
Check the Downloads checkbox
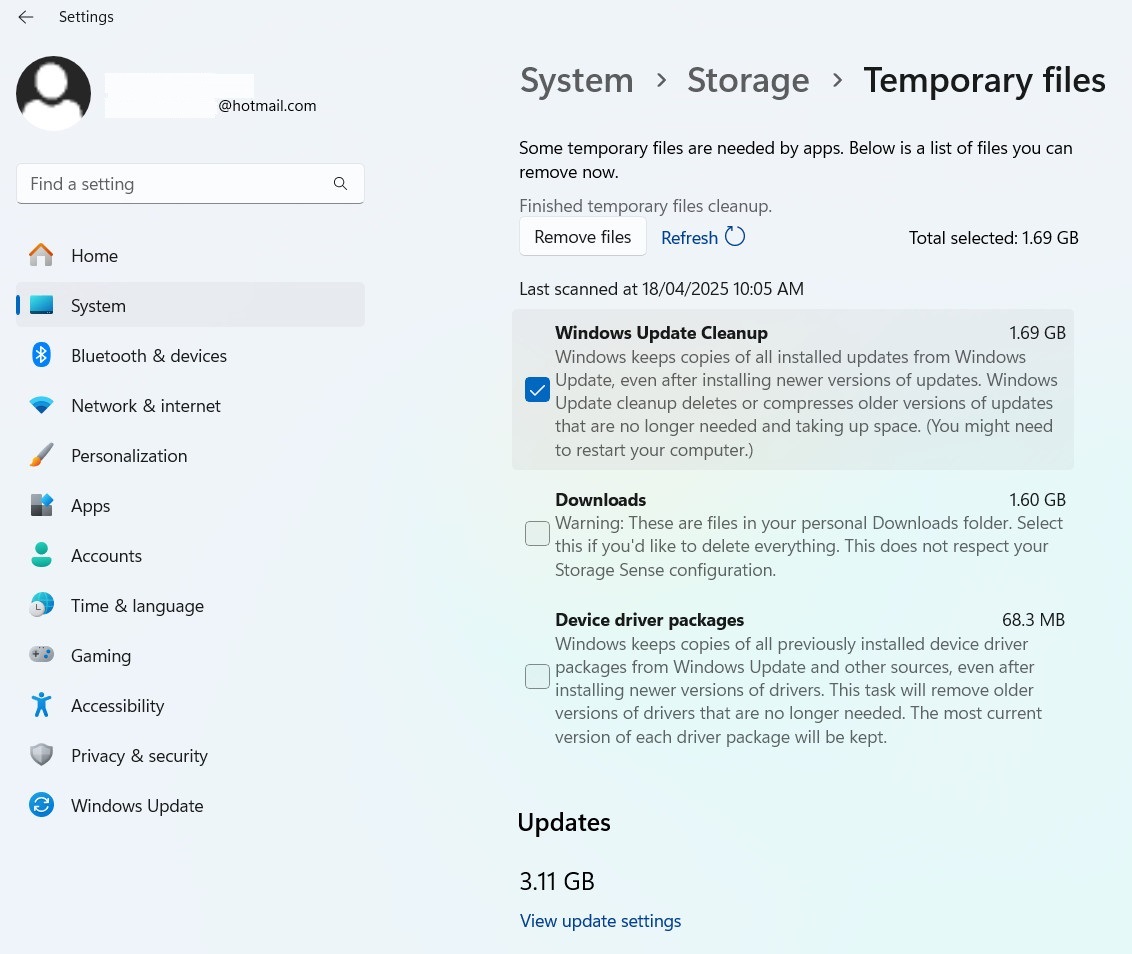pos(537,534)
